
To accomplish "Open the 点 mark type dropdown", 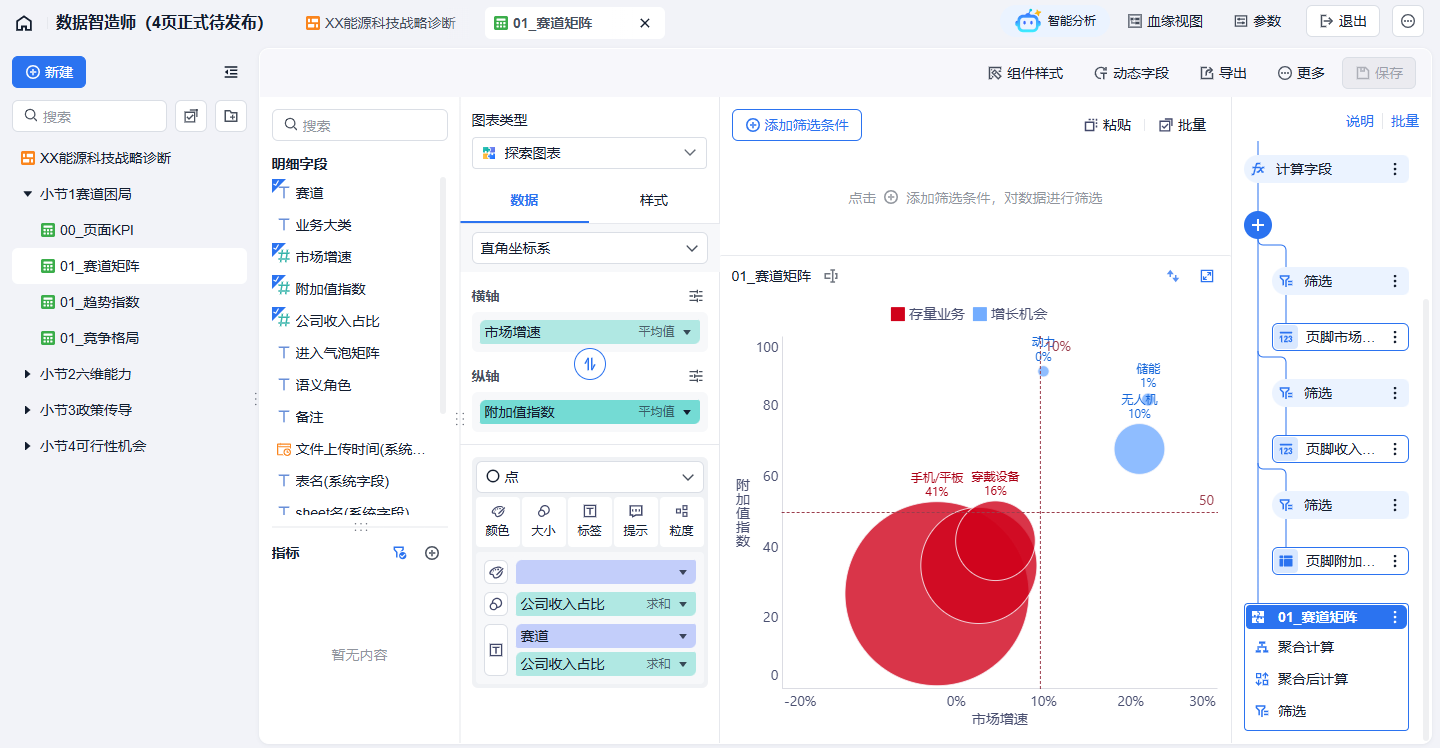I will [589, 477].
